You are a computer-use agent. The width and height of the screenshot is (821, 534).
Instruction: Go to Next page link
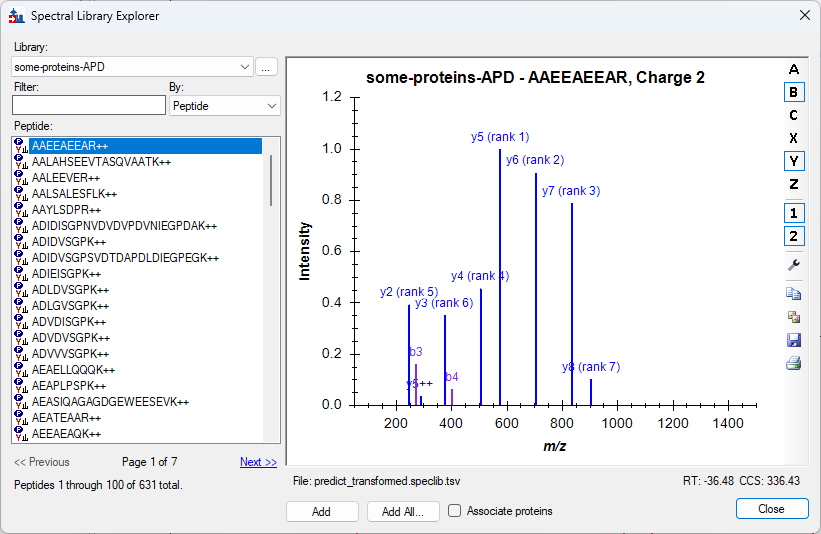click(x=258, y=462)
